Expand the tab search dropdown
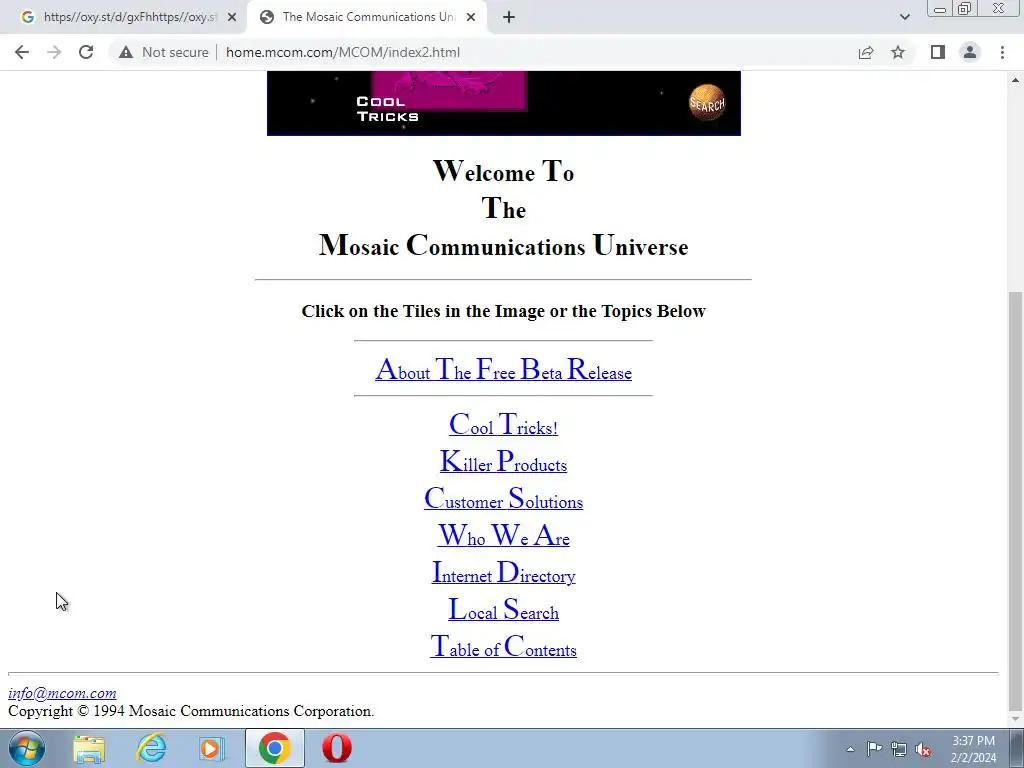Screen dimensions: 1024x768 pos(904,18)
